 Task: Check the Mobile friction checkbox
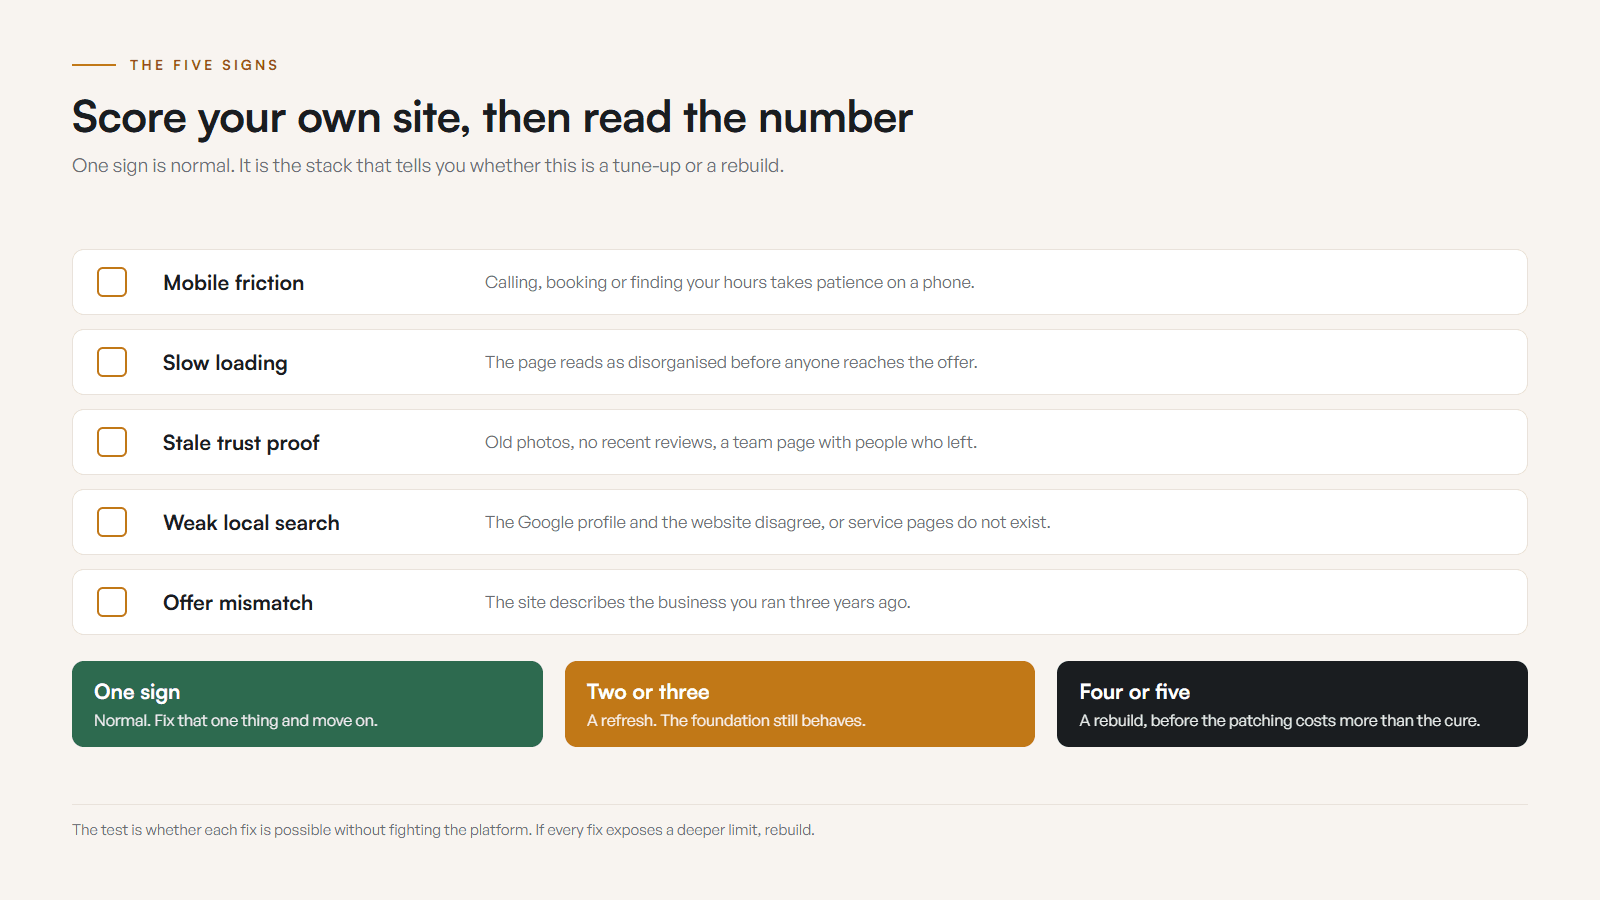point(112,282)
